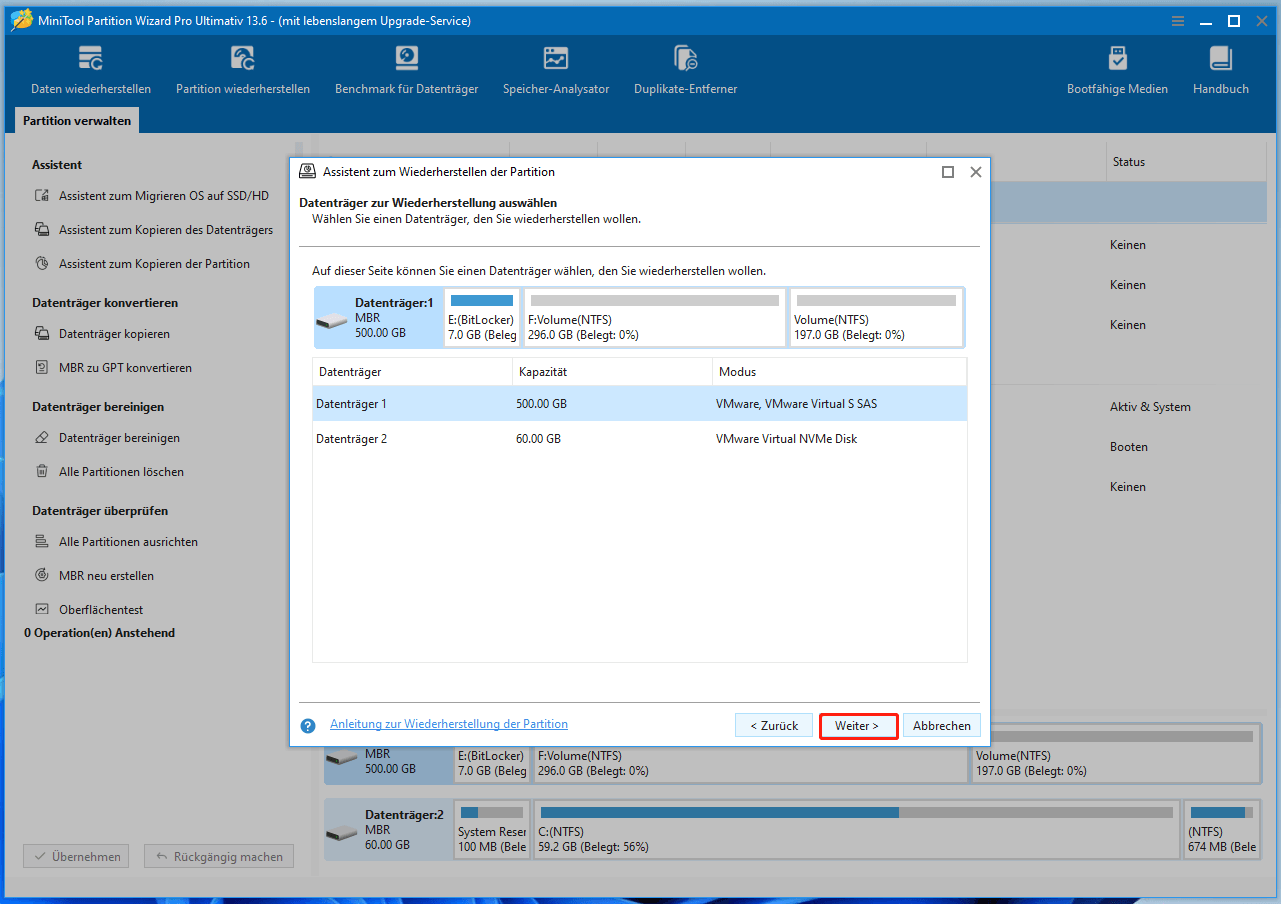This screenshot has height=904, width=1281.
Task: Open the Handbuch
Action: coord(1220,68)
